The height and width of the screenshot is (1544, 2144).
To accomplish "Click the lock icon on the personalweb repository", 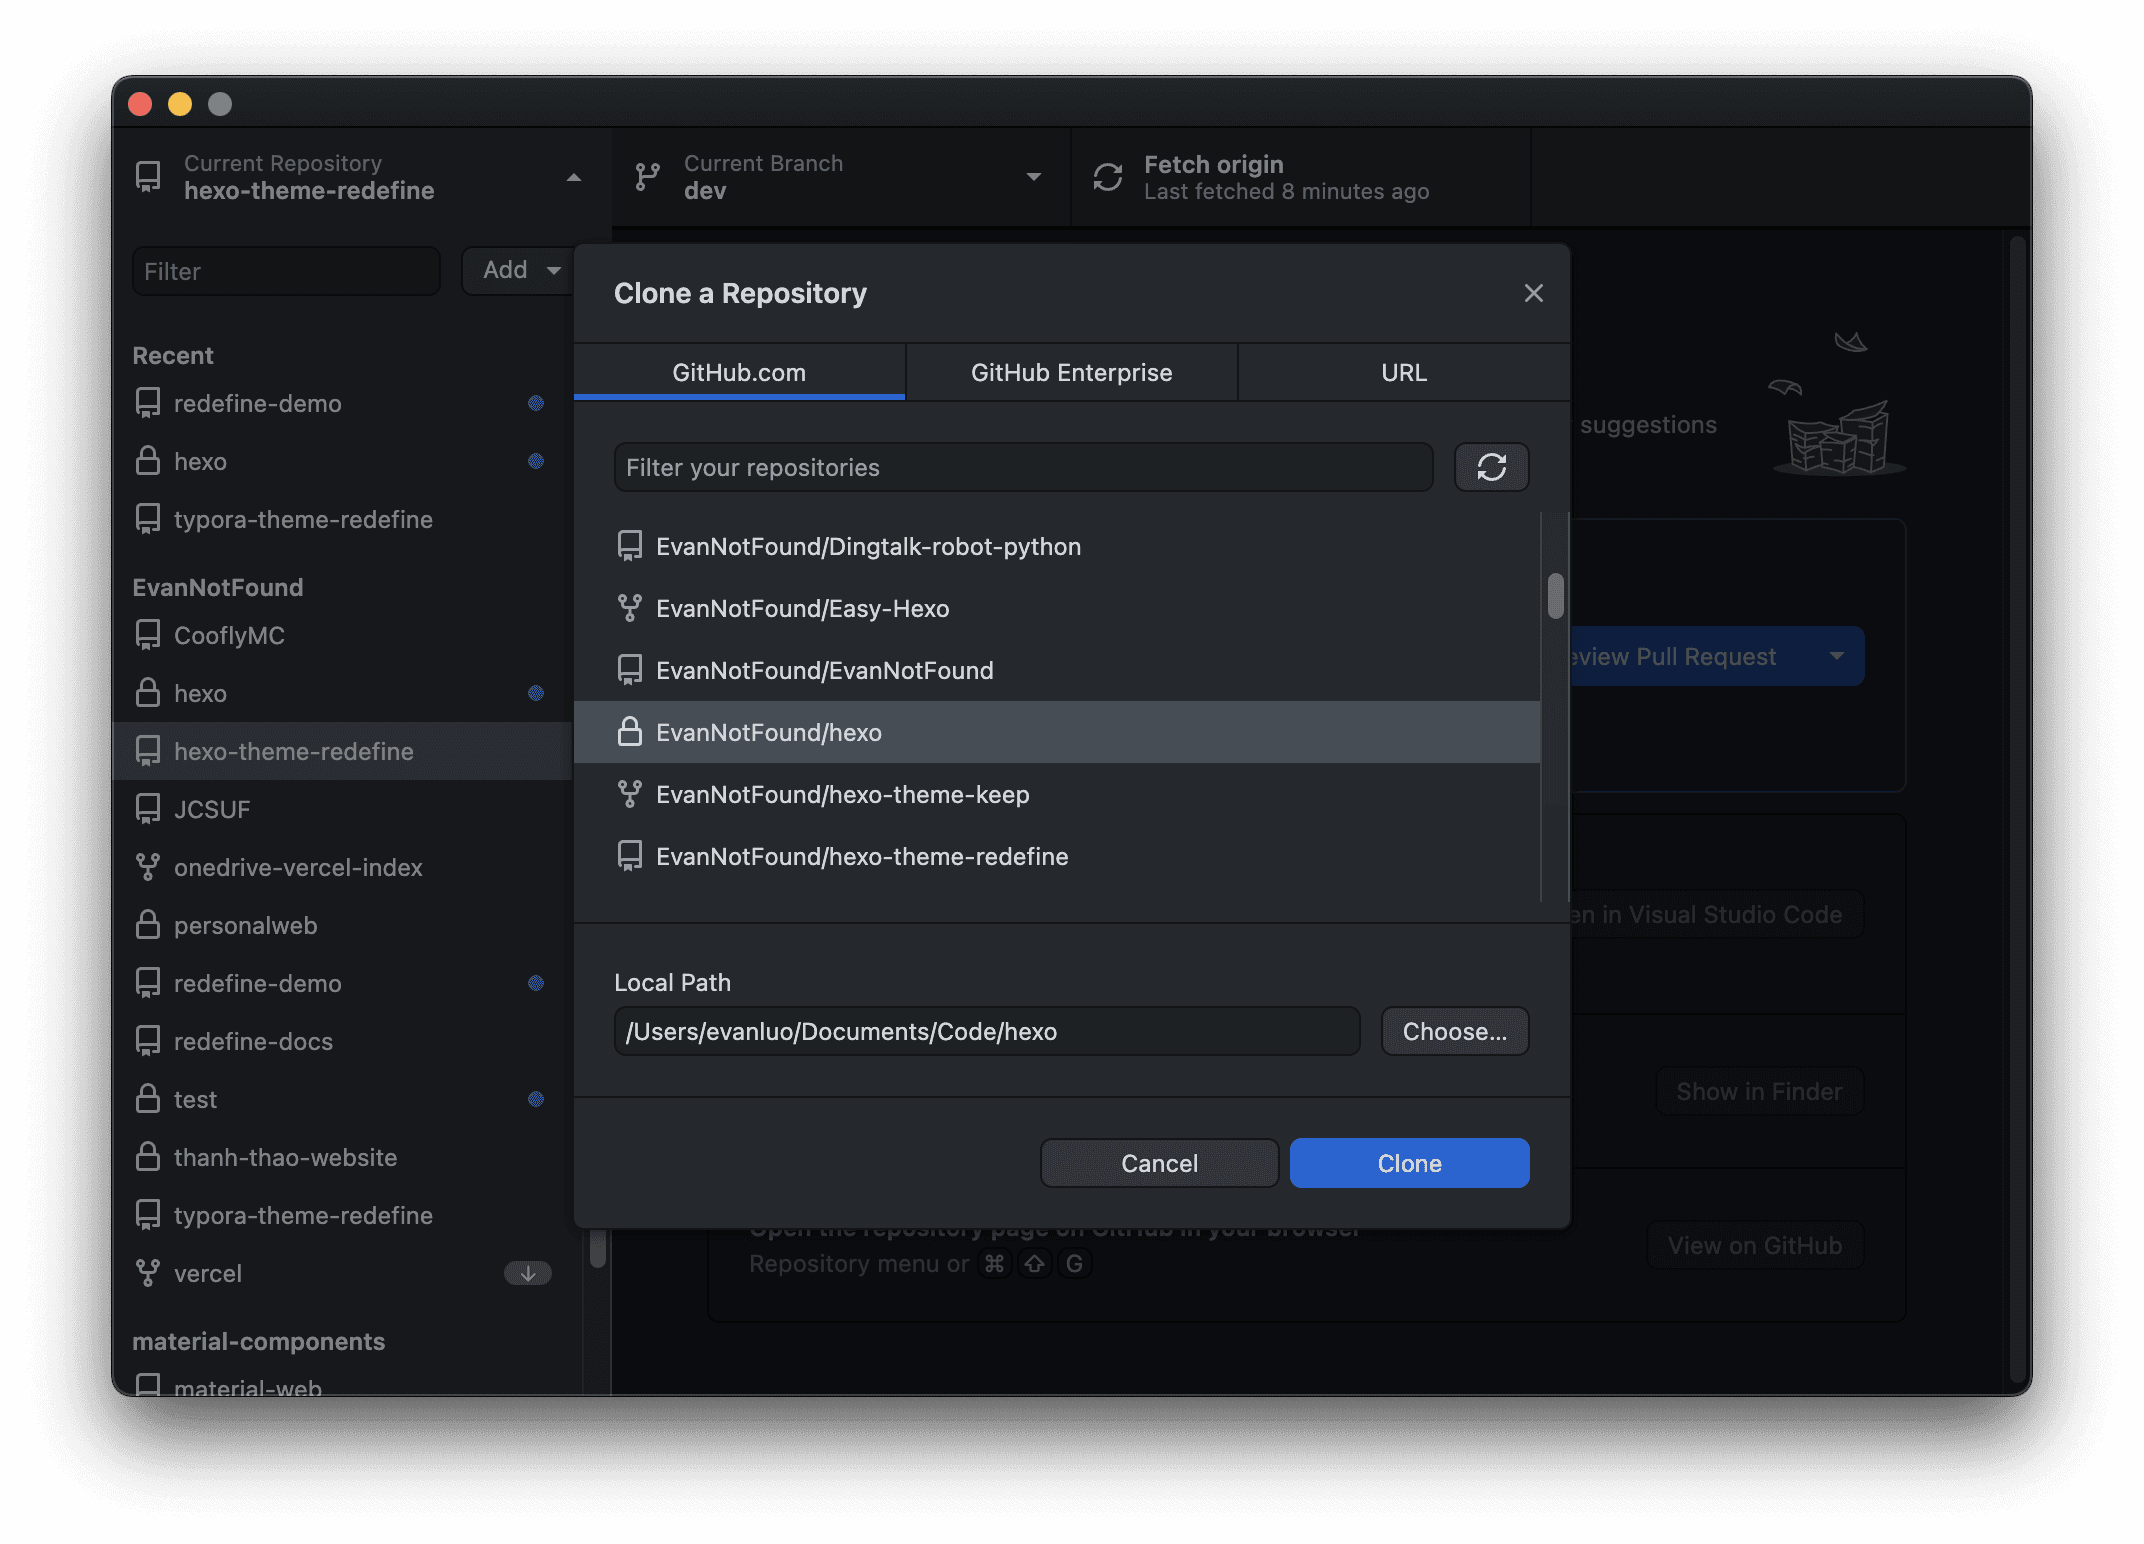I will coord(148,925).
